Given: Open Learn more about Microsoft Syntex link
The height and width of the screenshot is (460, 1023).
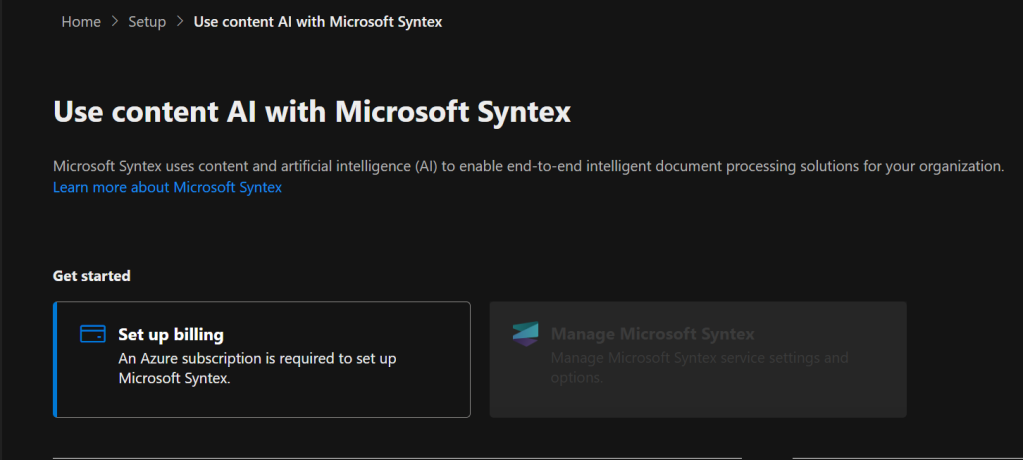Looking at the screenshot, I should (x=167, y=187).
